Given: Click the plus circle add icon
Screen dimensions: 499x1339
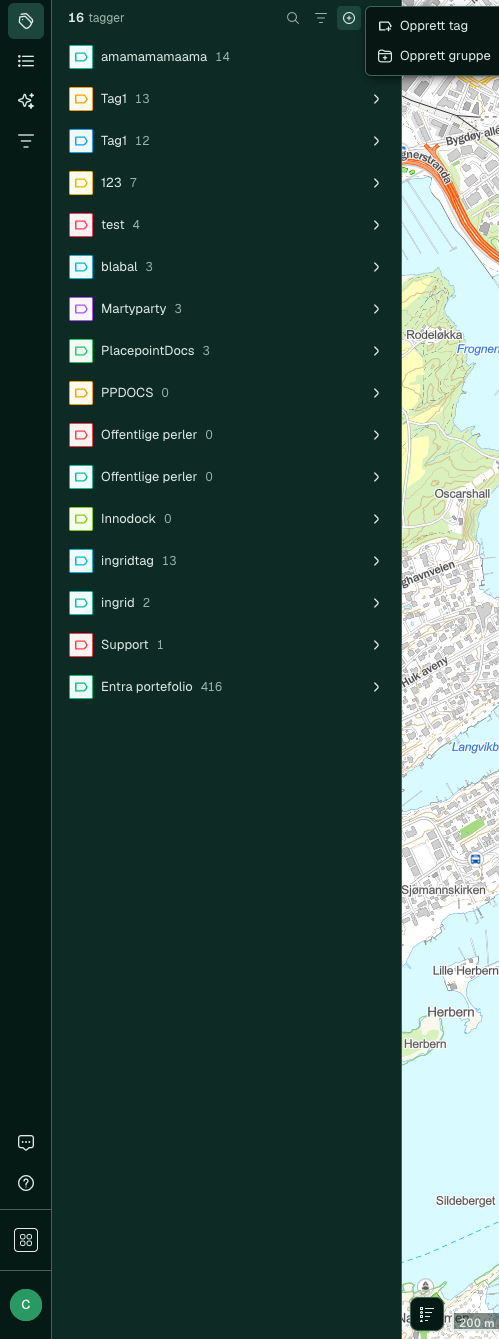Looking at the screenshot, I should [x=349, y=18].
